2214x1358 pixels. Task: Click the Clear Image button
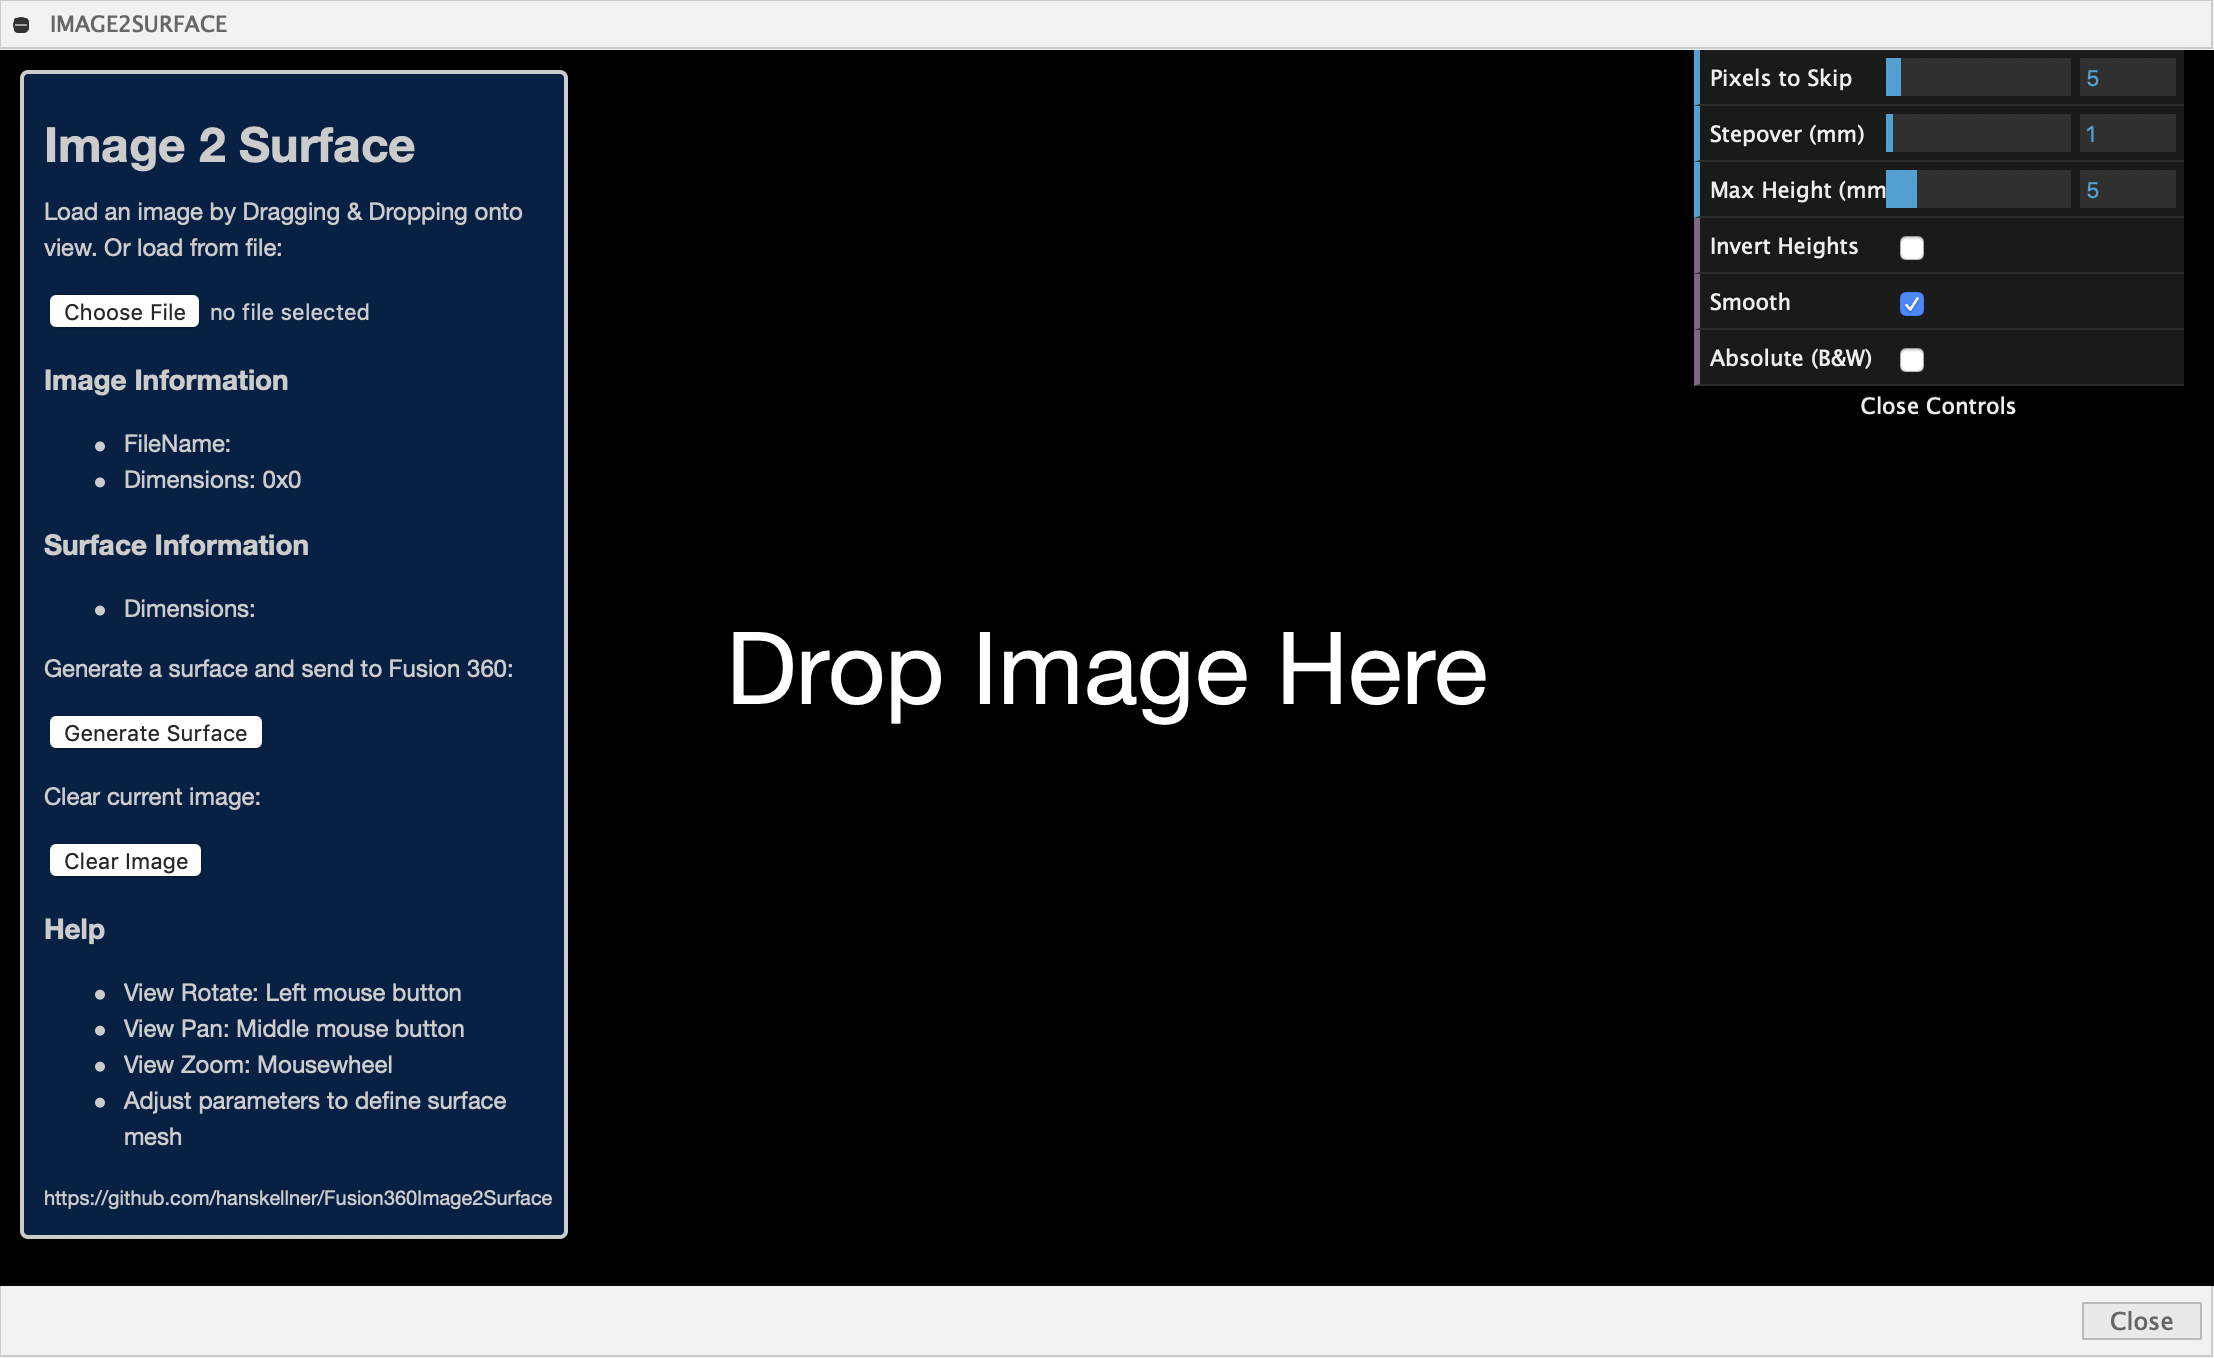coord(127,860)
